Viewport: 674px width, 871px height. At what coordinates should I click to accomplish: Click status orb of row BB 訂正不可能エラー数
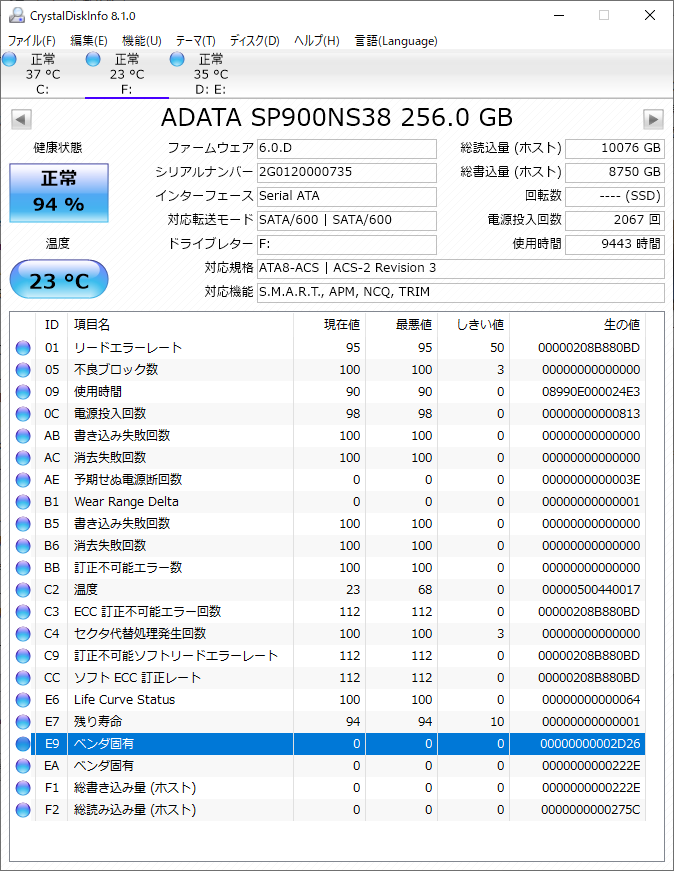coord(23,568)
